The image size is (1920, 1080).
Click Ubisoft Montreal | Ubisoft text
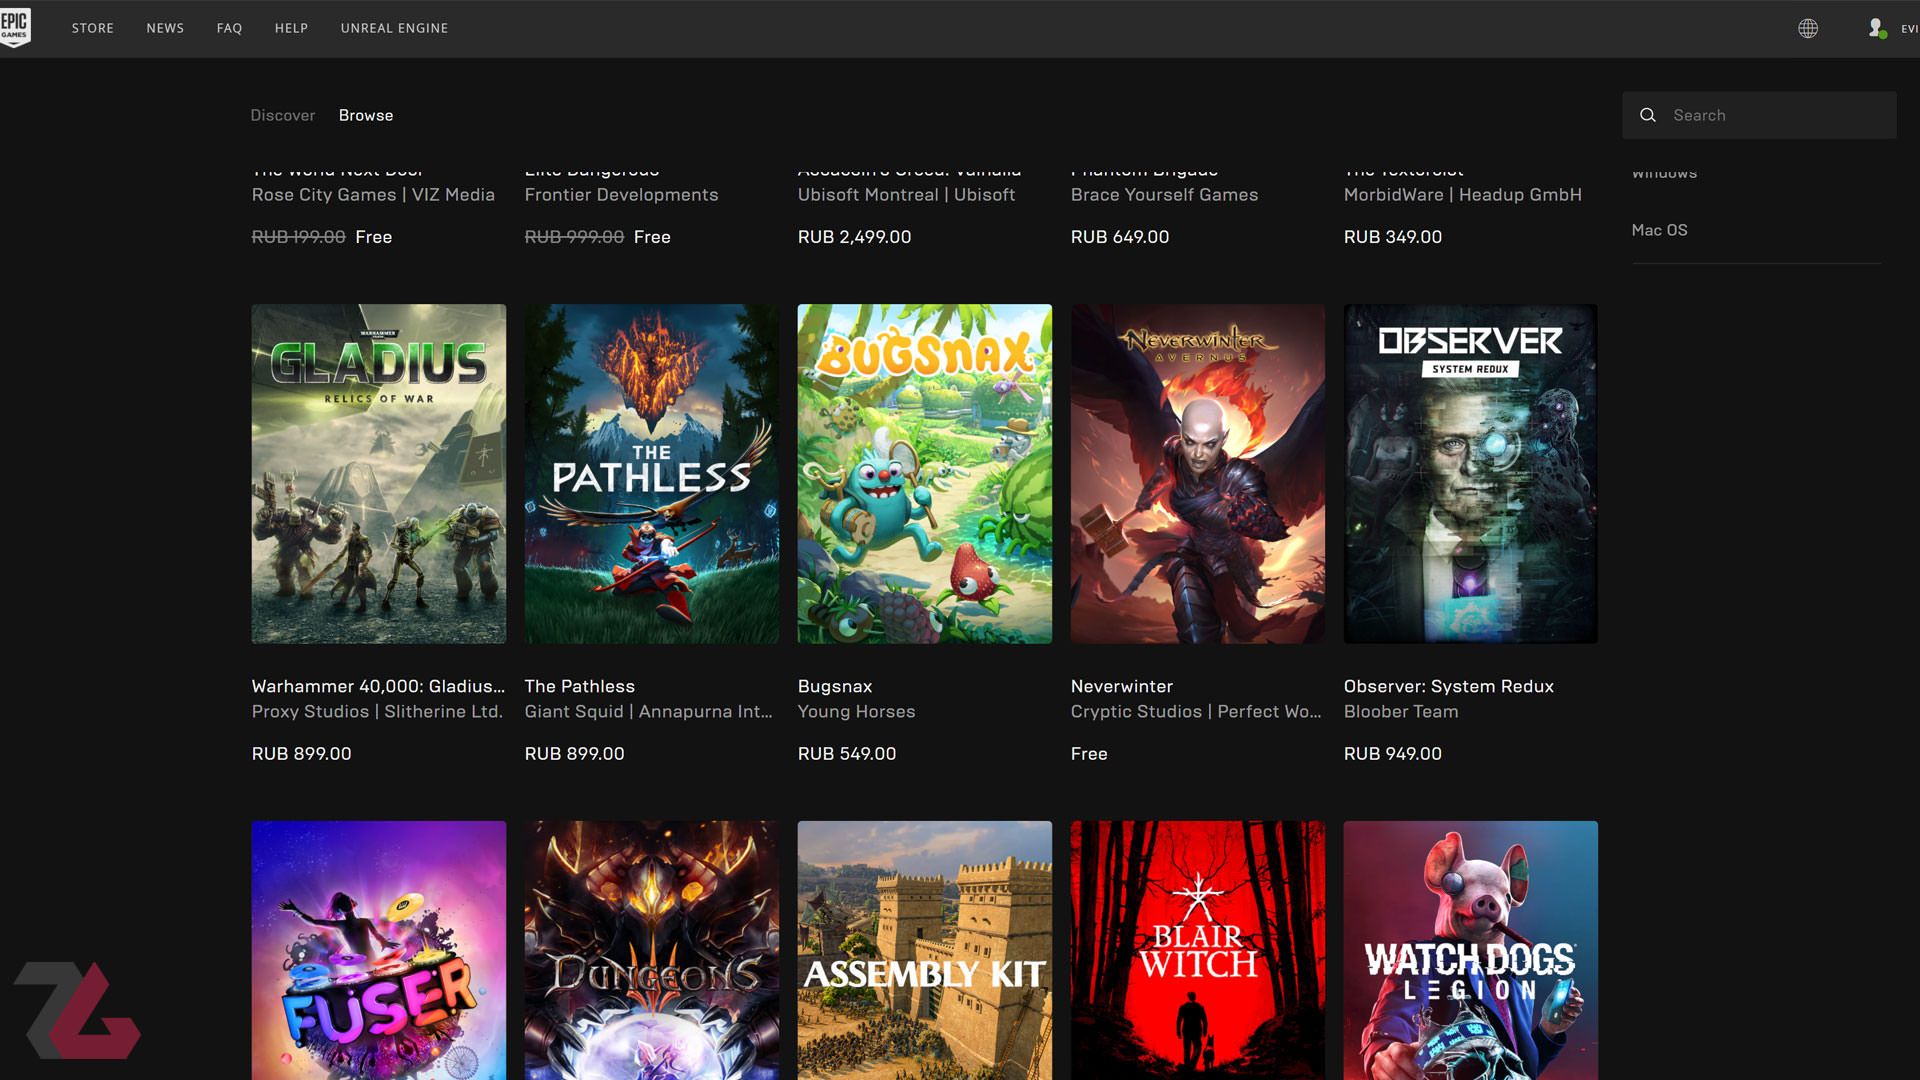[x=907, y=194]
